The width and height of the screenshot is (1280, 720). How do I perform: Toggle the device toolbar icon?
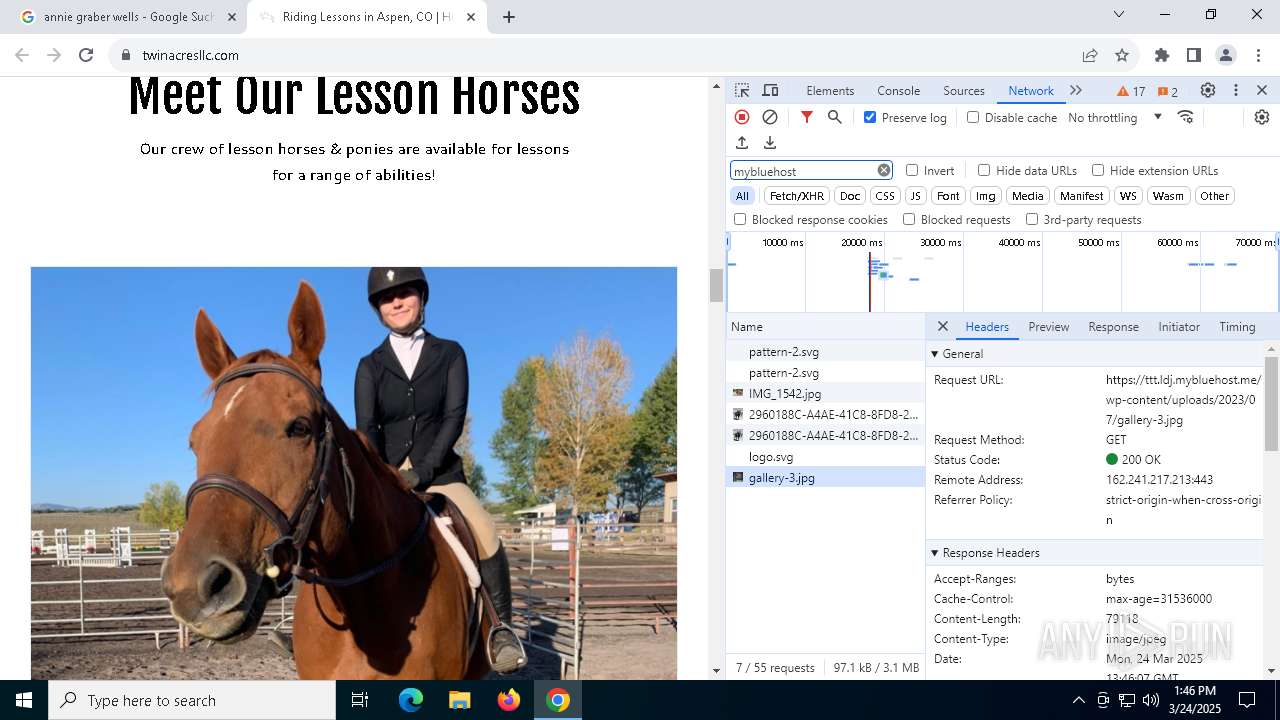770,91
